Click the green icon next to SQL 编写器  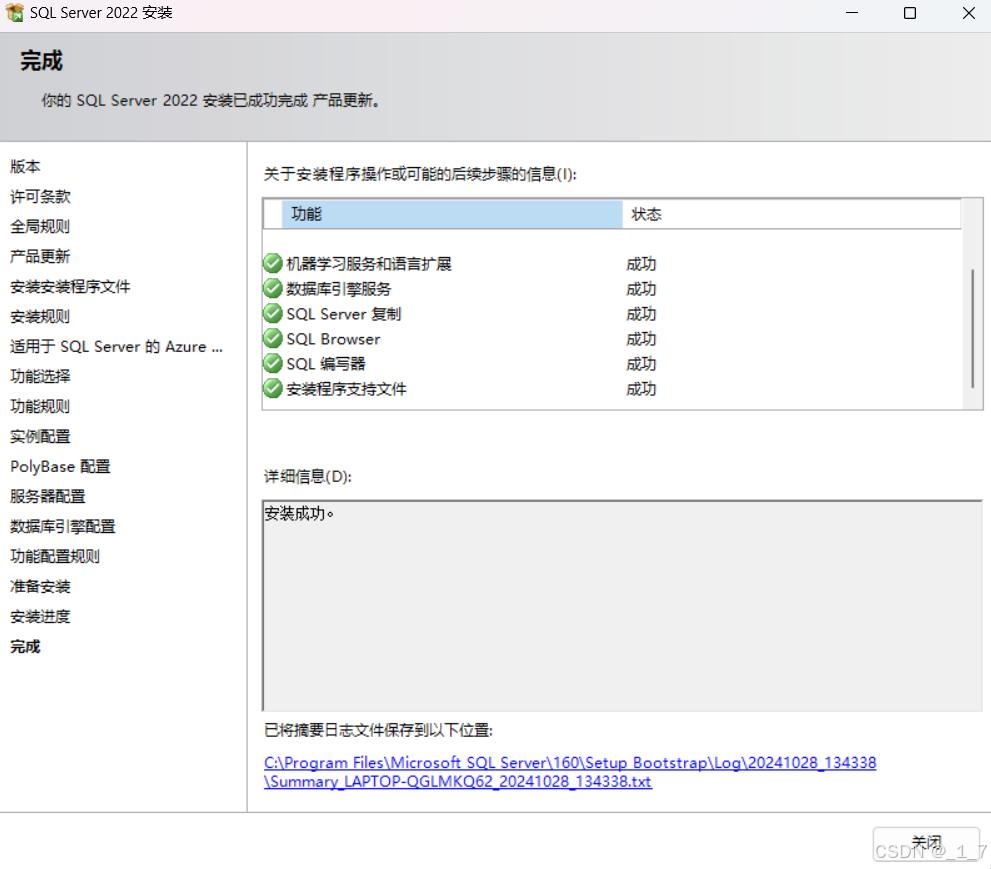click(272, 363)
